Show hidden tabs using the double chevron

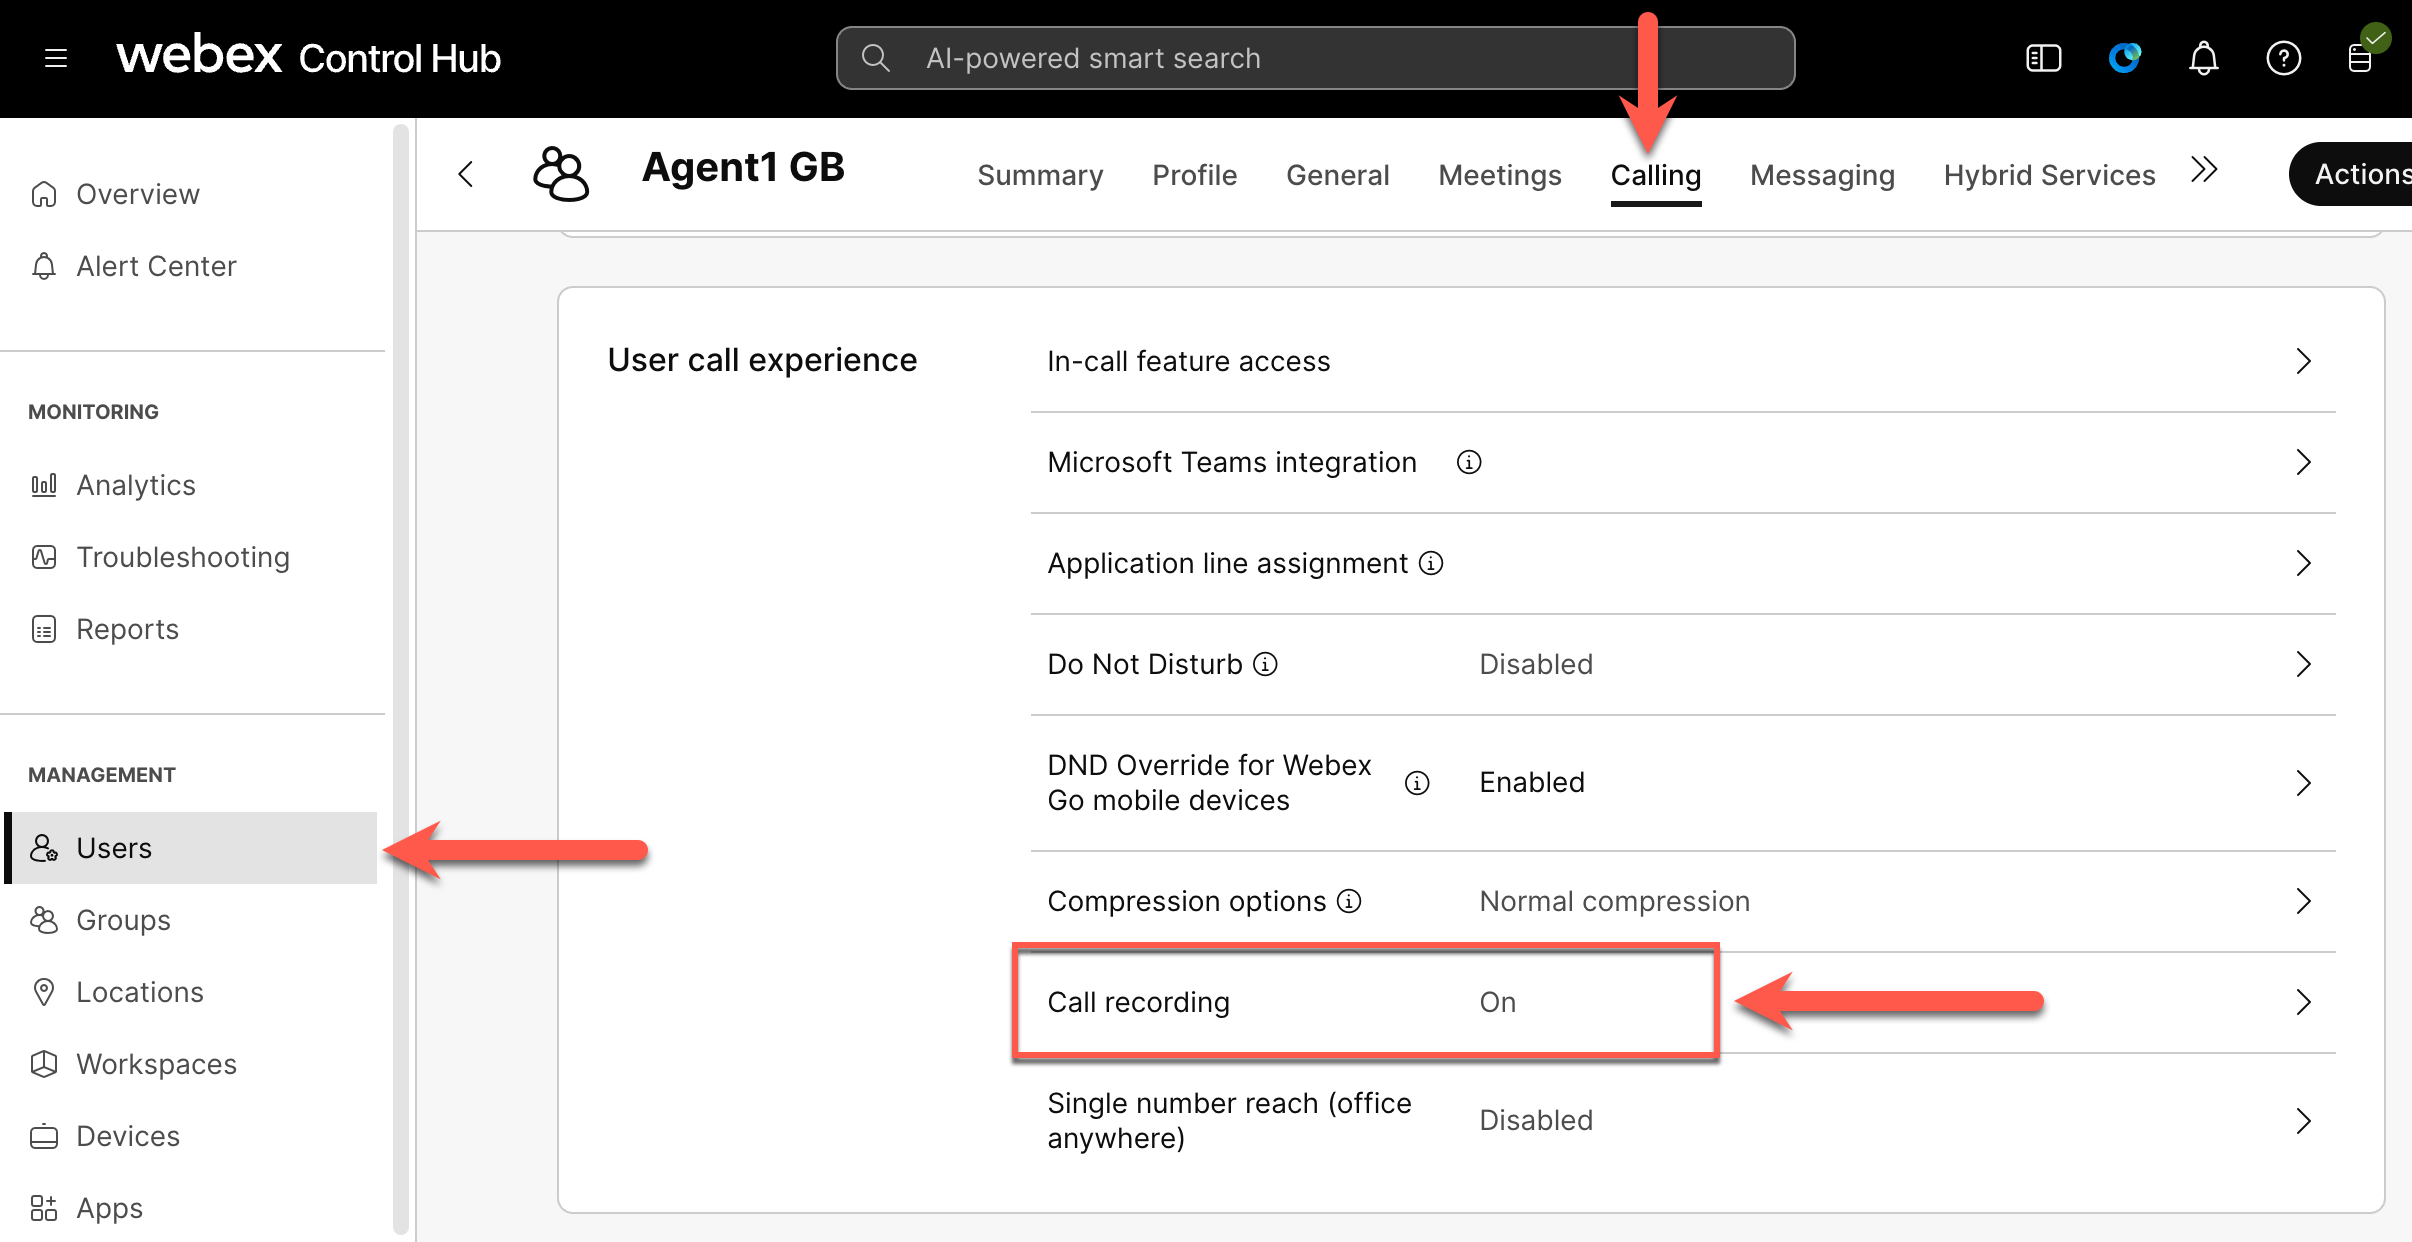[x=2203, y=172]
